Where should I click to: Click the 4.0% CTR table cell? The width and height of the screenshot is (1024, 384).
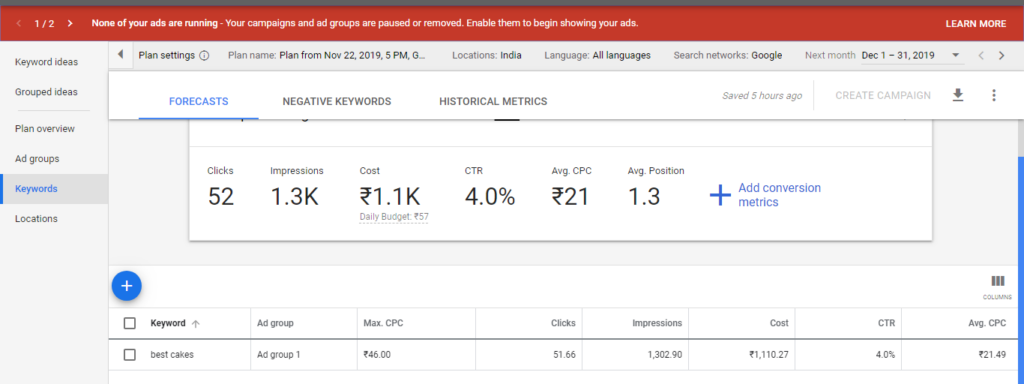tap(886, 355)
